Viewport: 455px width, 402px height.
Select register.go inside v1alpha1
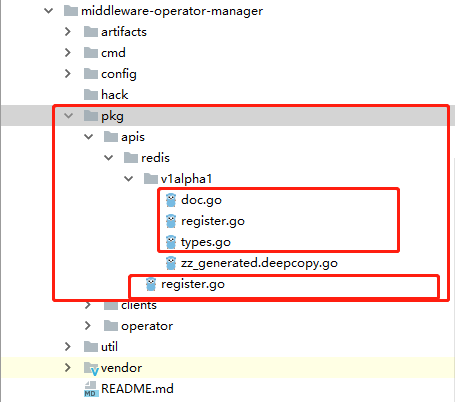213,221
